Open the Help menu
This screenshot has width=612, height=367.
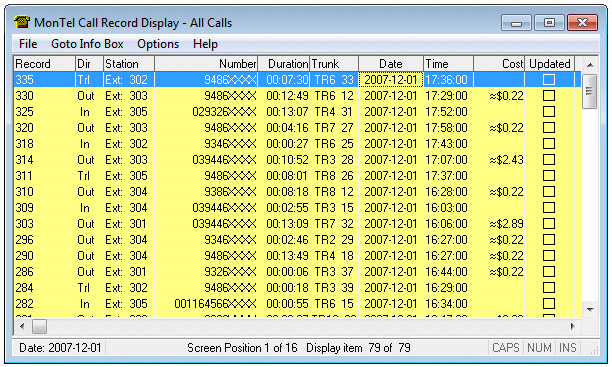coord(205,44)
